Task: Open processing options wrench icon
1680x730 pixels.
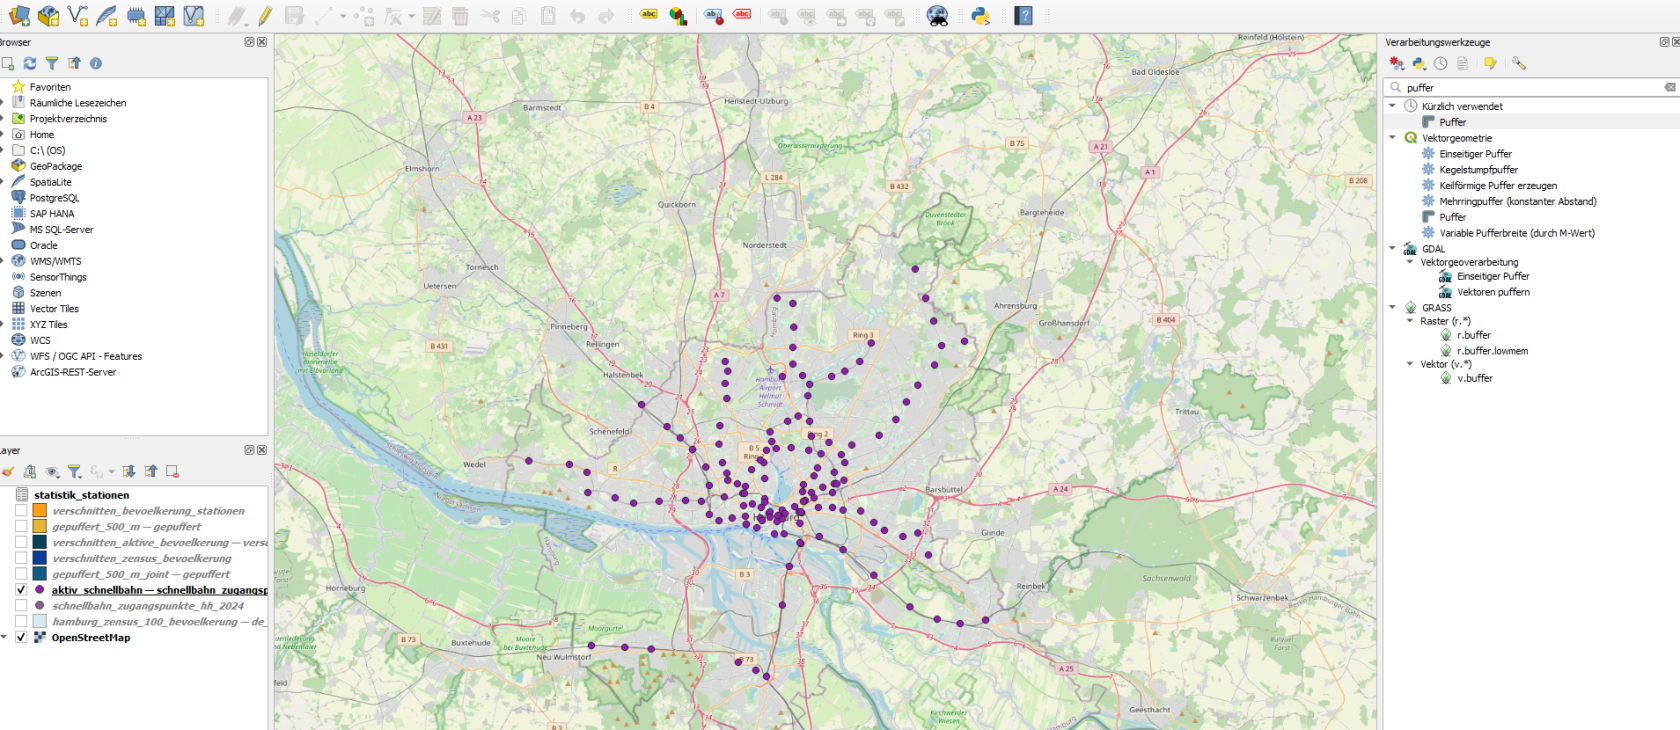Action: coord(1519,63)
